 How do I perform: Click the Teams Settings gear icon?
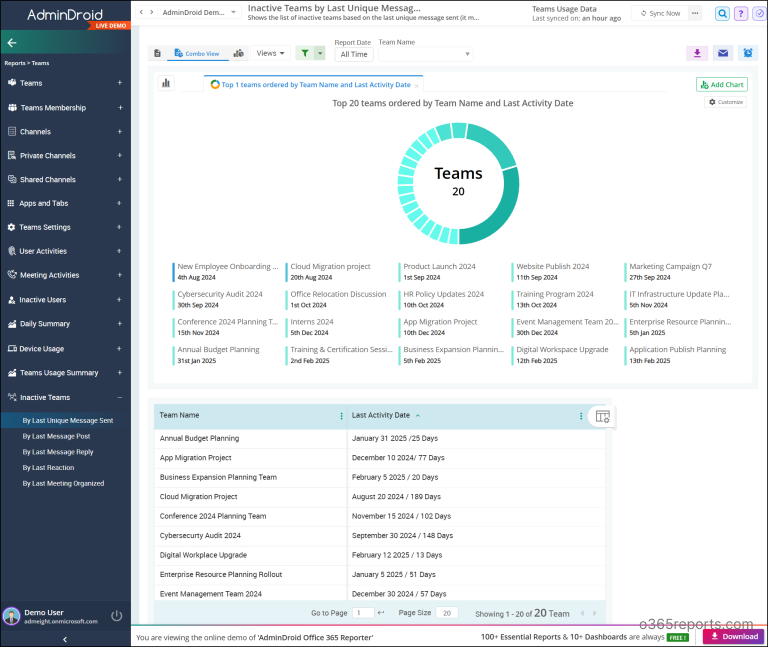tap(12, 227)
